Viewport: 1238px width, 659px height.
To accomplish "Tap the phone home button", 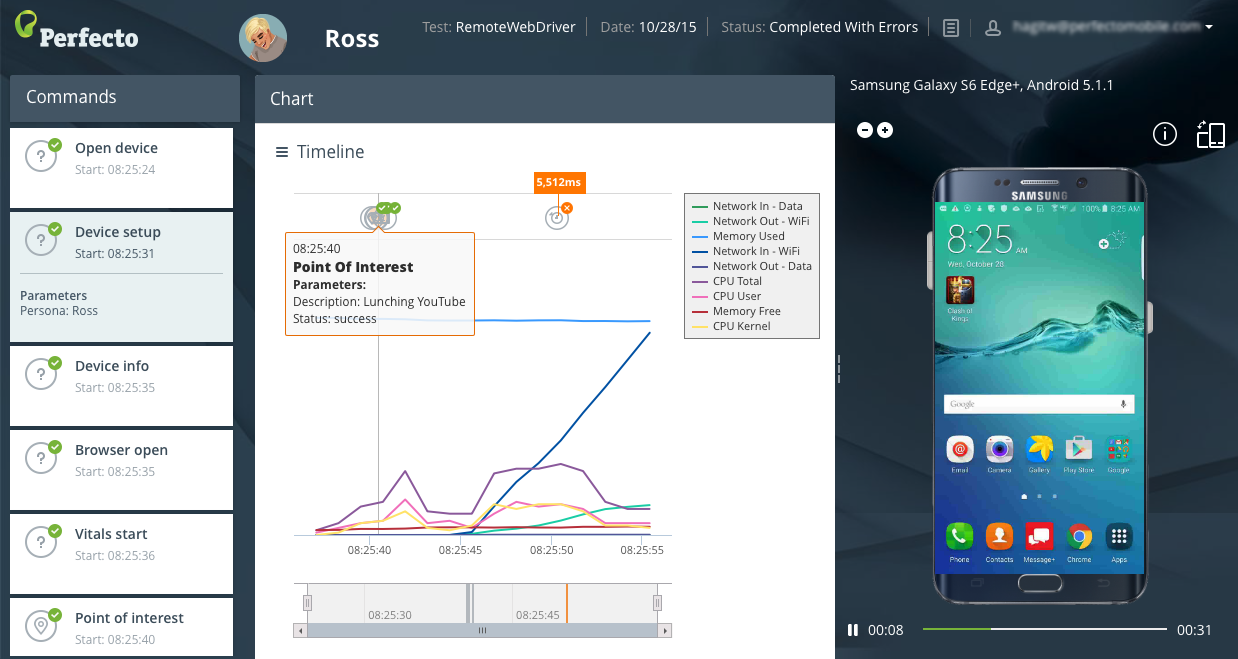I will click(1040, 583).
